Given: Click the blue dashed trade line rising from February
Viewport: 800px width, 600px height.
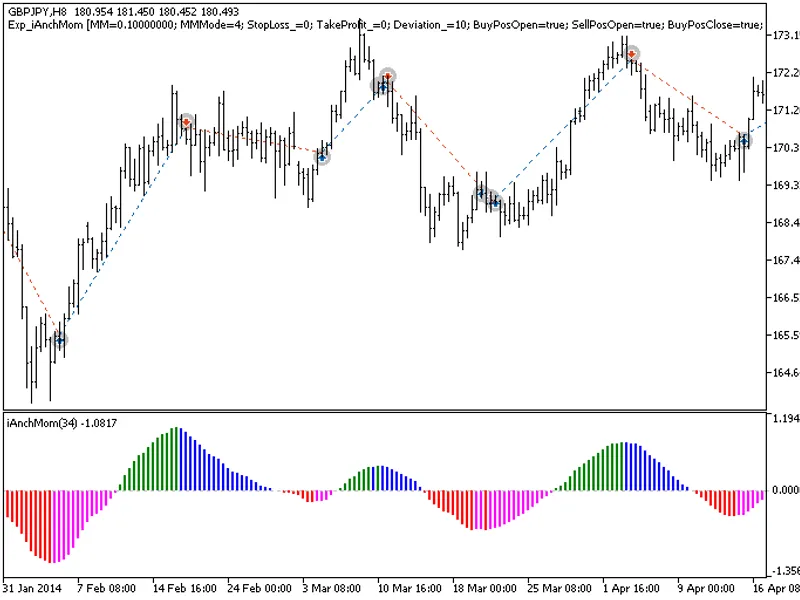Looking at the screenshot, I should 122,232.
